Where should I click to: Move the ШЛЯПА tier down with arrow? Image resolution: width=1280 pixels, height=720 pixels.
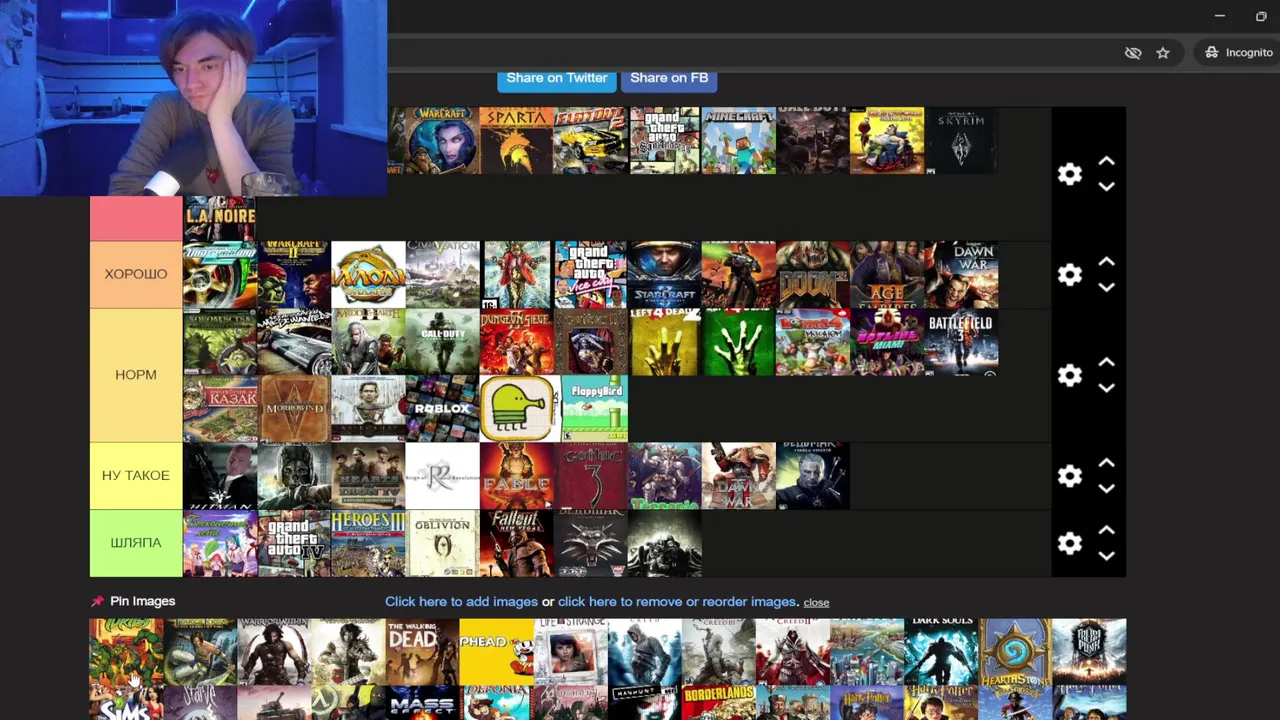[1106, 556]
